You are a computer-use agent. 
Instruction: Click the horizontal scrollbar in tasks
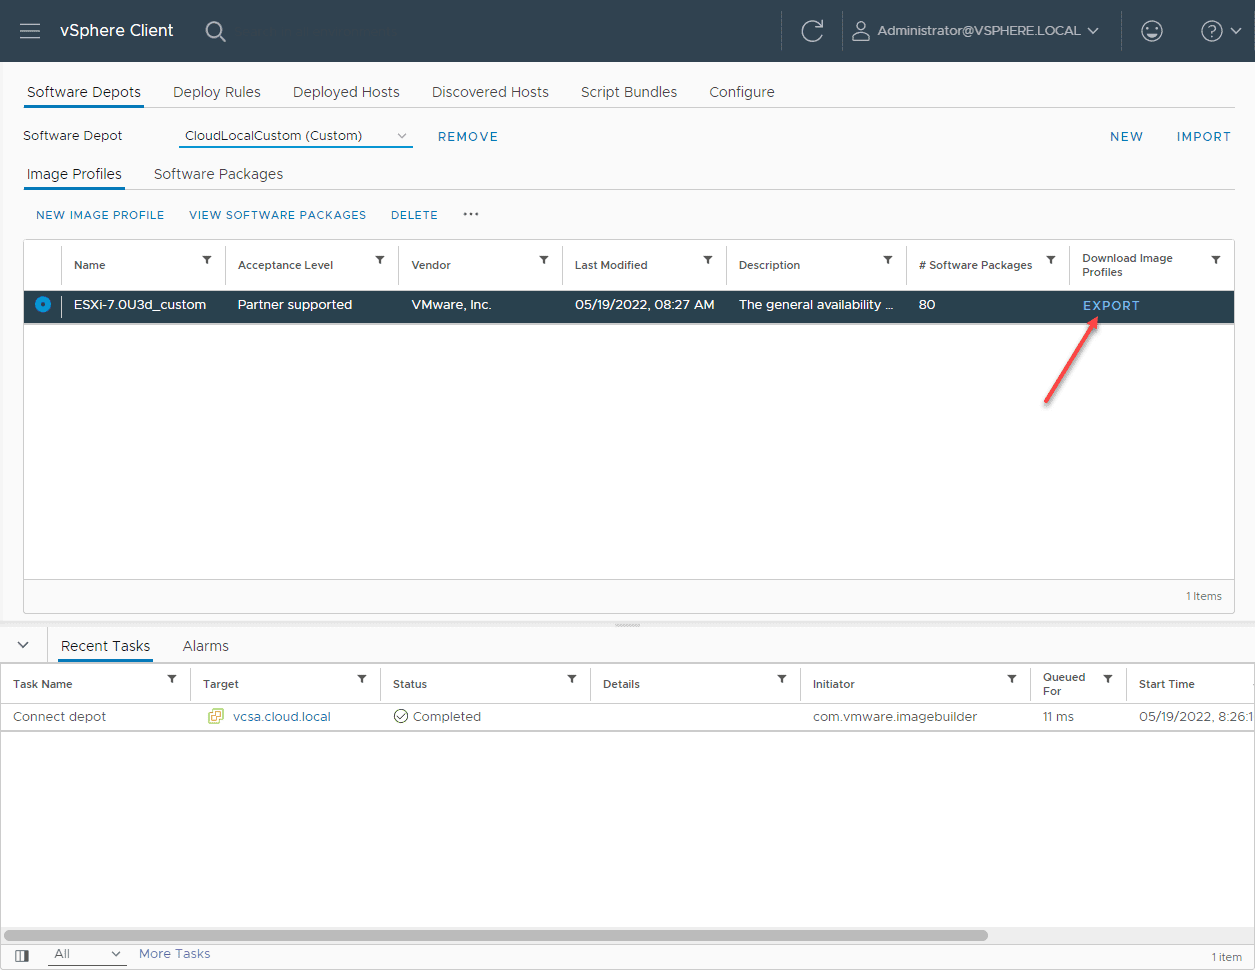495,936
